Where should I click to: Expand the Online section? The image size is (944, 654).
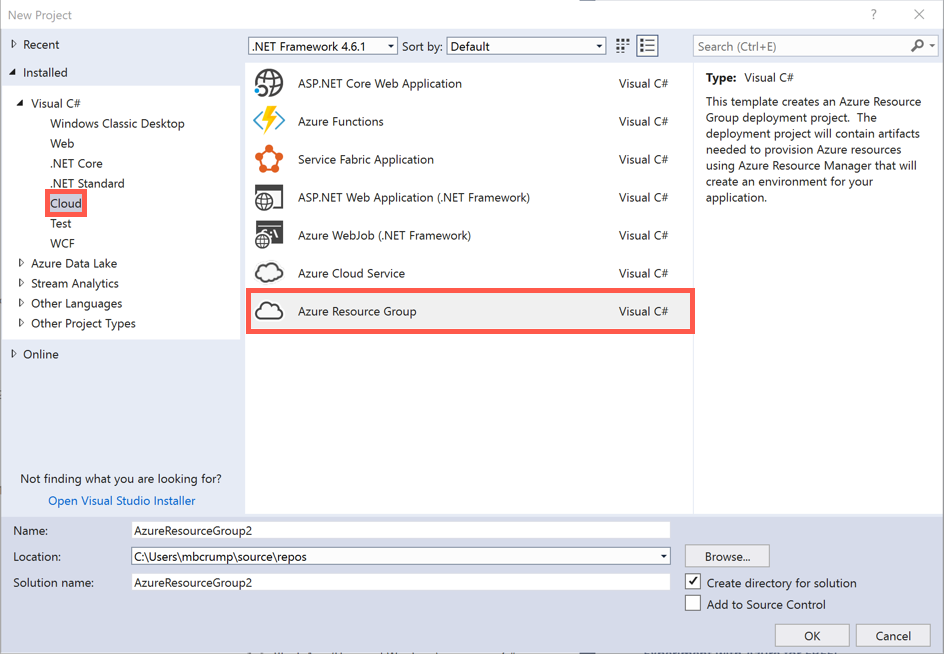tap(14, 354)
